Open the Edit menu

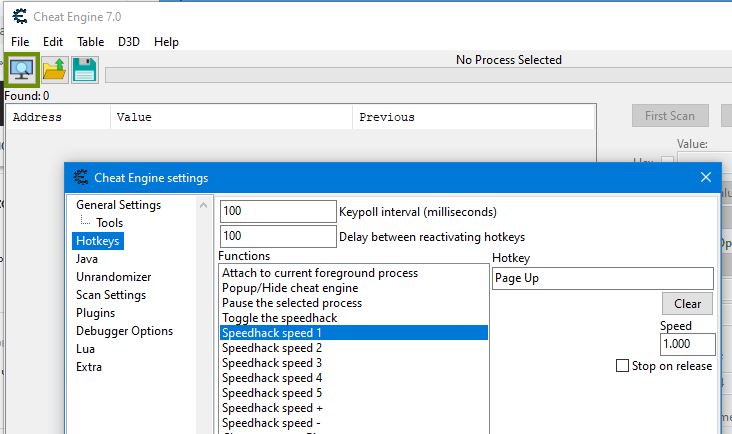click(53, 42)
